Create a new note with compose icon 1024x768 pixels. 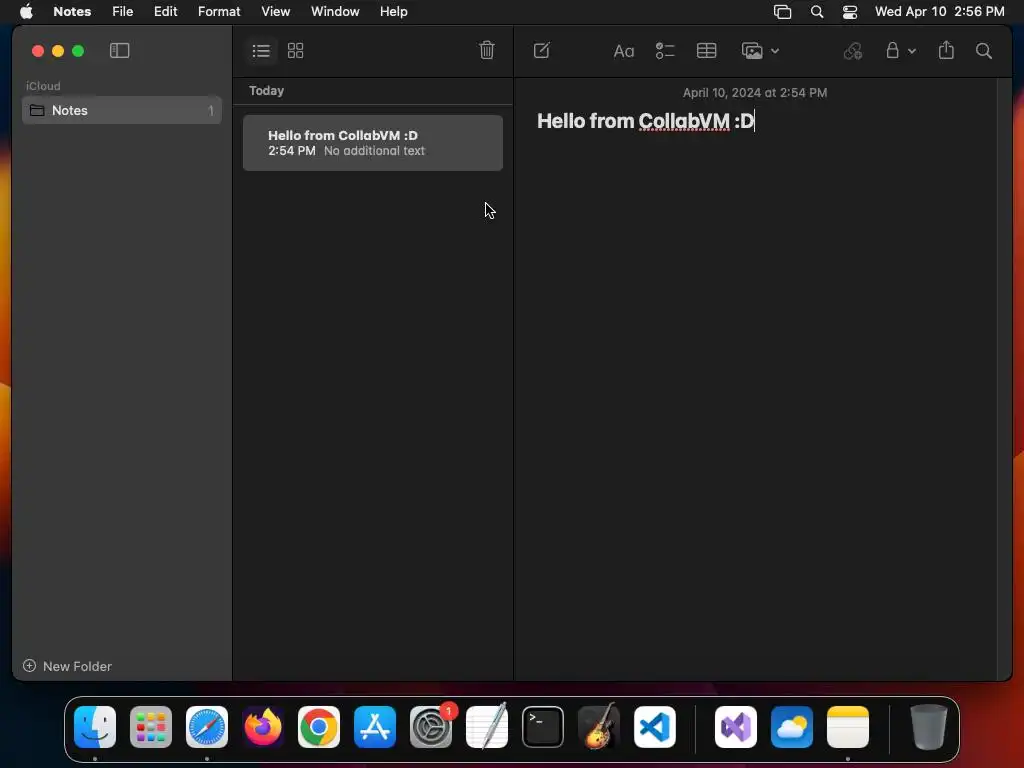(541, 50)
